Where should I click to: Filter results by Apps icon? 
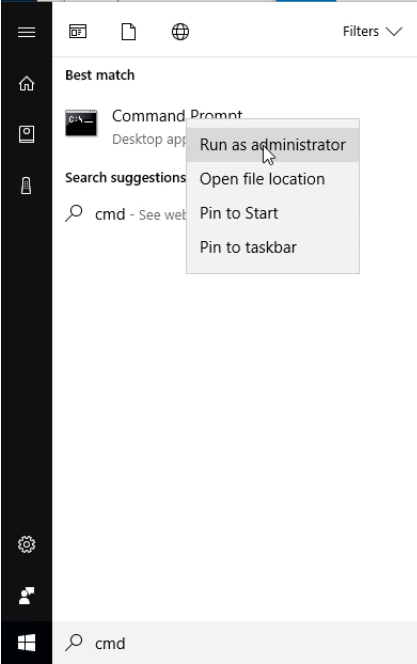click(x=78, y=32)
